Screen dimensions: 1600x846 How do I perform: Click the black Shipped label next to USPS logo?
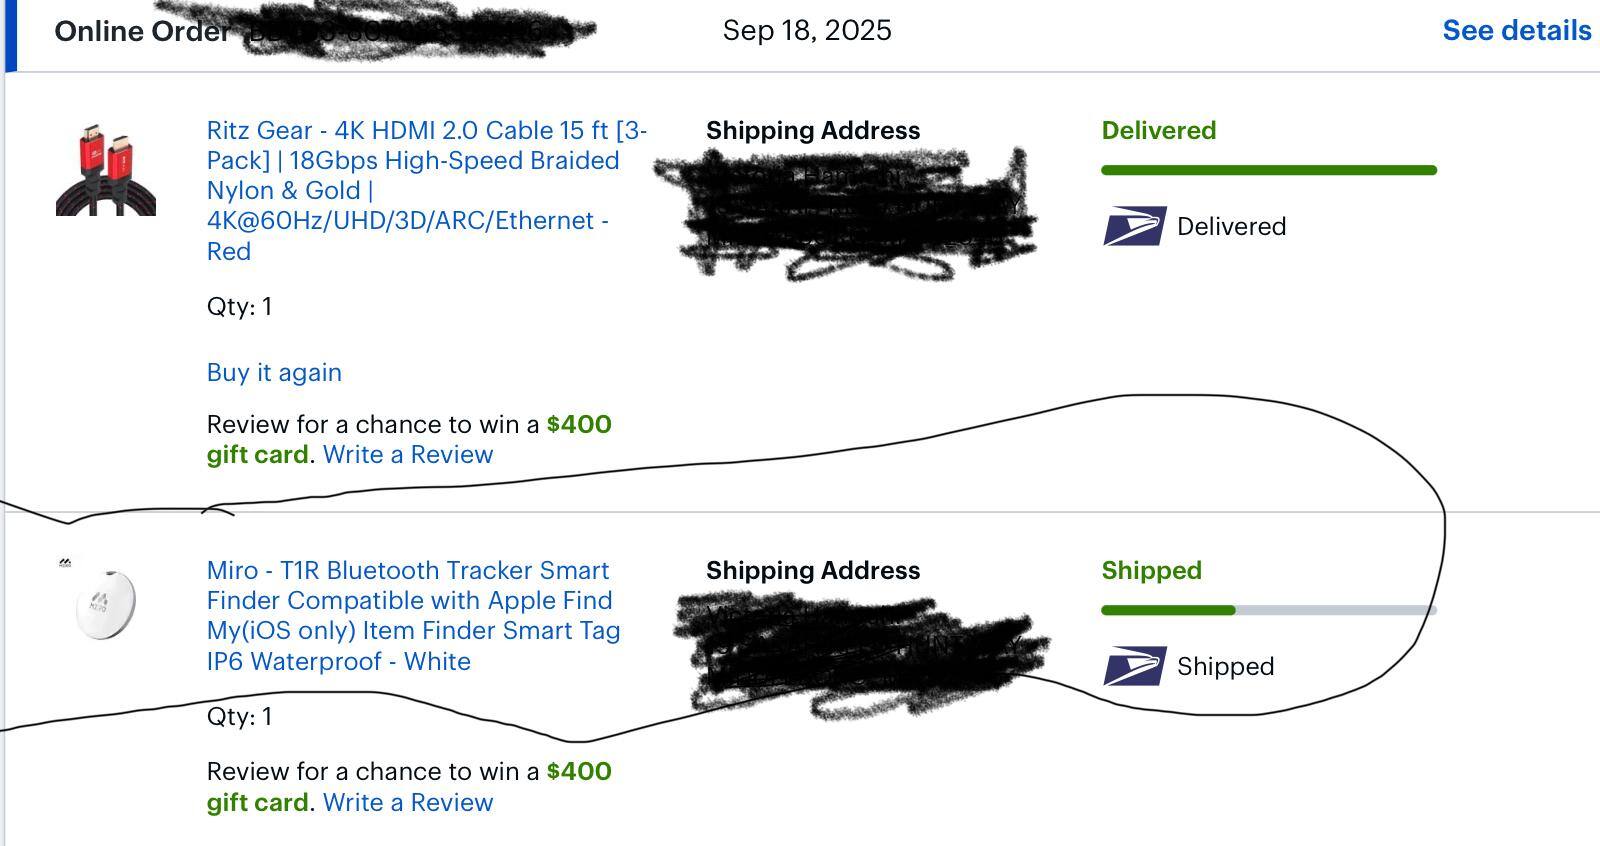tap(1225, 666)
